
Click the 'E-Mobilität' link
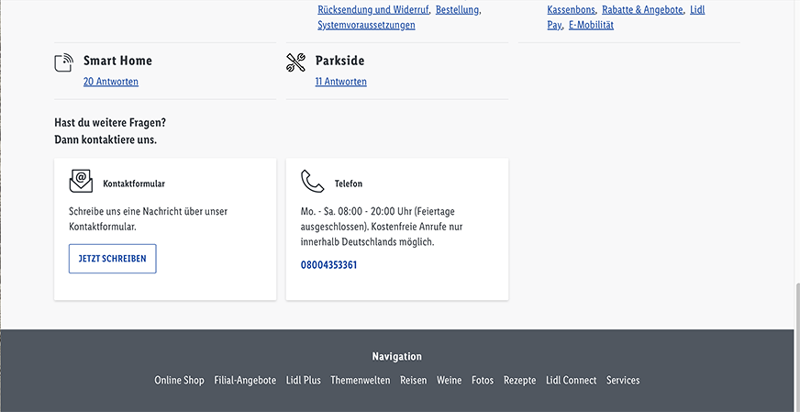591,25
